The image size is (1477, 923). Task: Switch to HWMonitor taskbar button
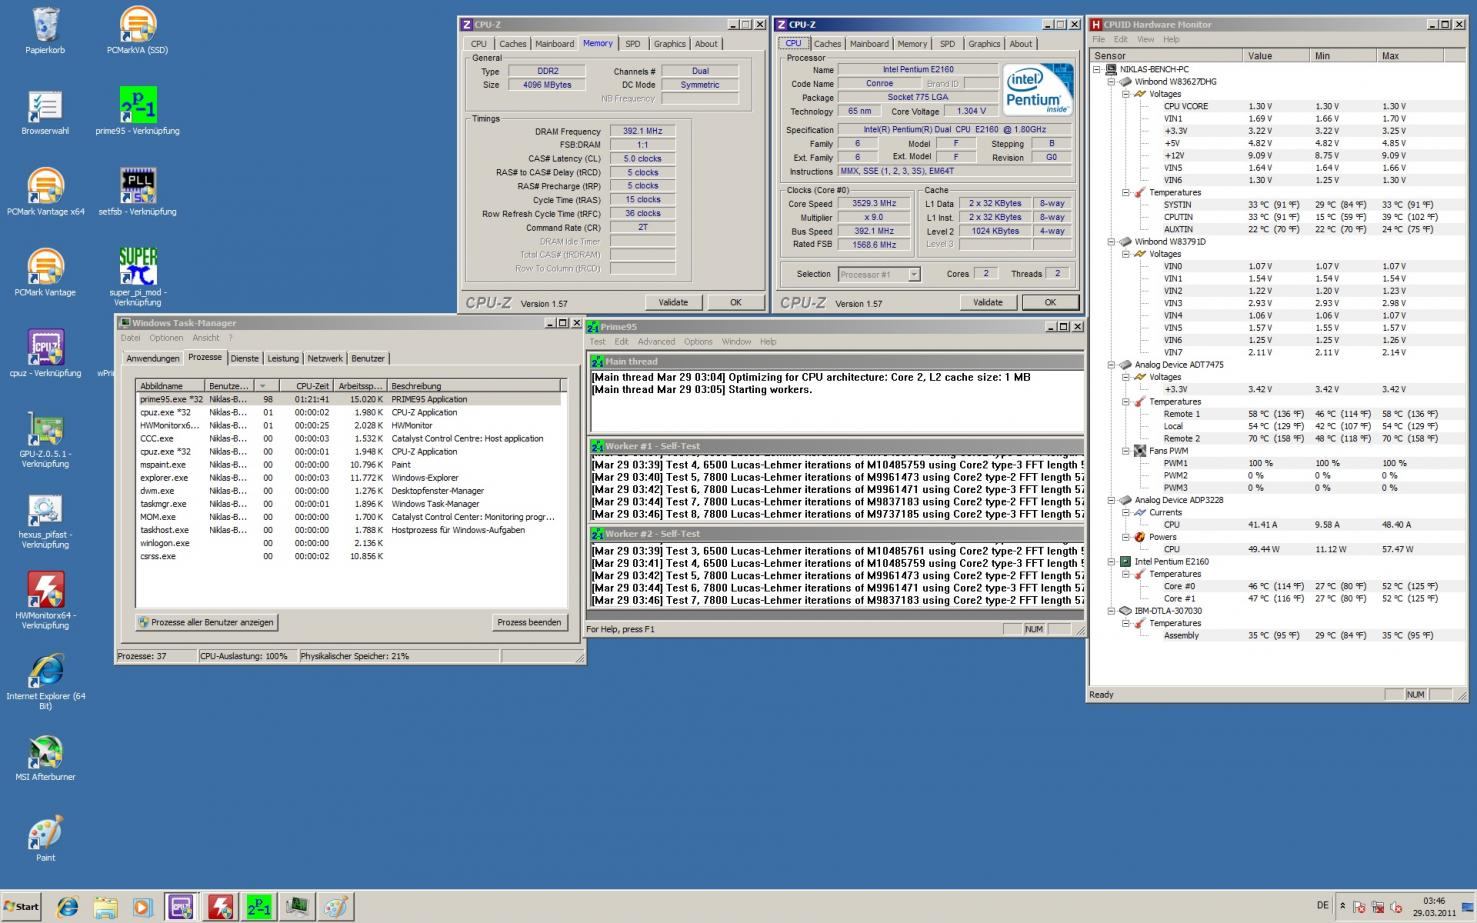pos(220,907)
